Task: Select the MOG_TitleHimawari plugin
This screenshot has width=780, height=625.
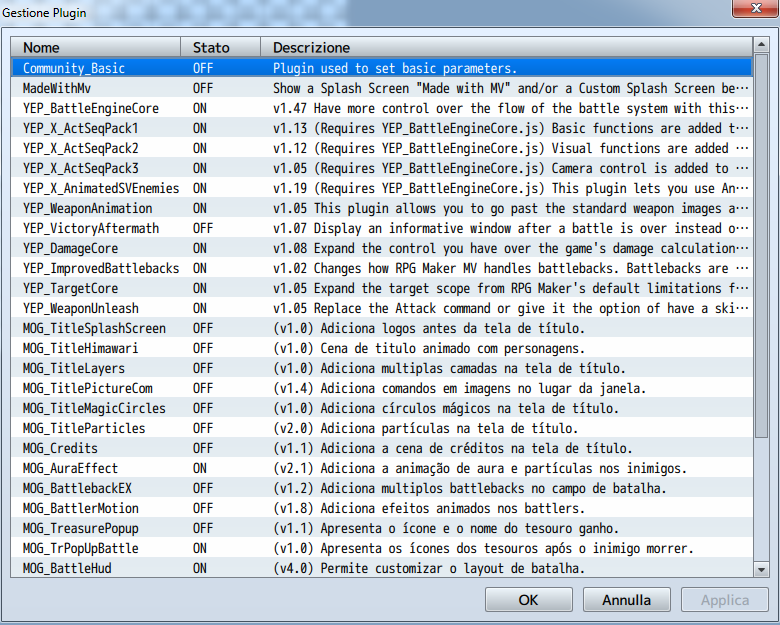Action: coord(382,348)
